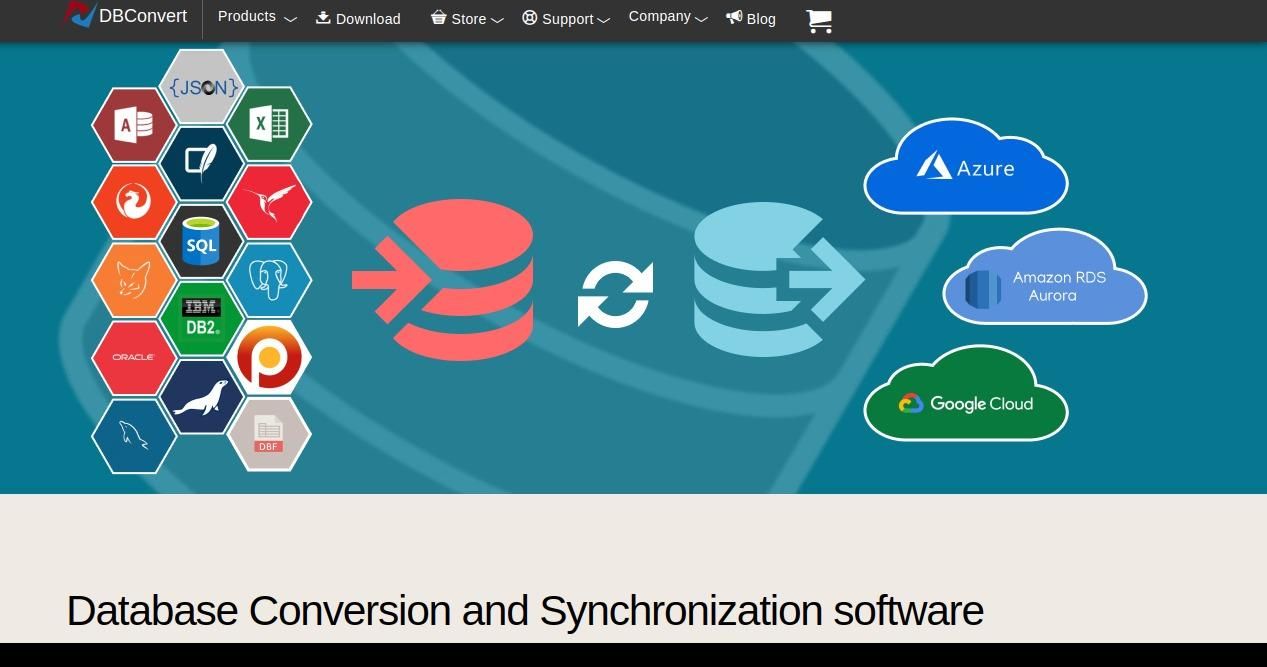Viewport: 1267px width, 667px height.
Task: Select the orange fox hexagon icon
Action: [x=134, y=280]
